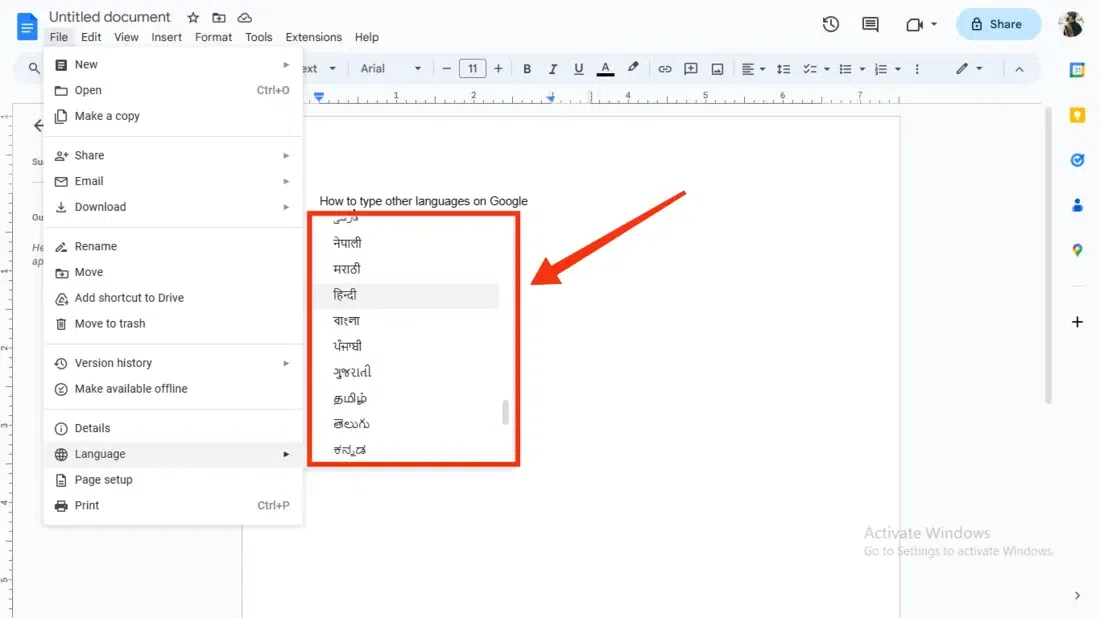Open the Contacts side panel
This screenshot has width=1100, height=618.
click(1077, 206)
